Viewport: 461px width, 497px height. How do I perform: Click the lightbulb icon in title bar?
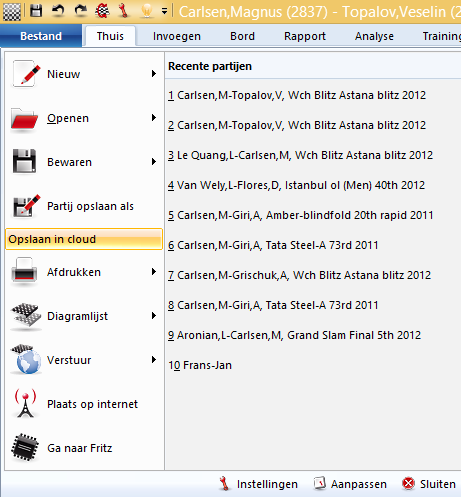146,11
